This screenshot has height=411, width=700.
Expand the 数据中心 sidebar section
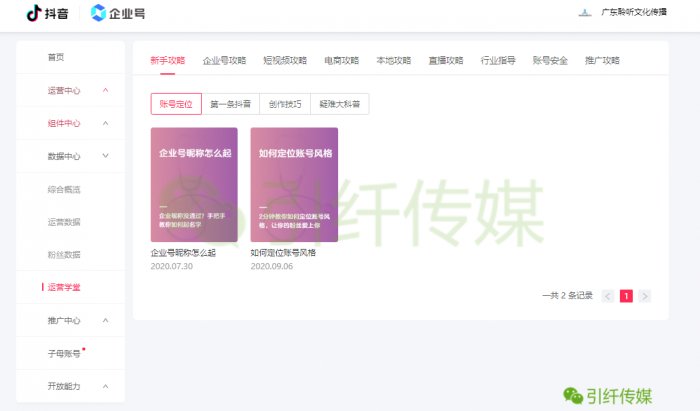[106, 156]
